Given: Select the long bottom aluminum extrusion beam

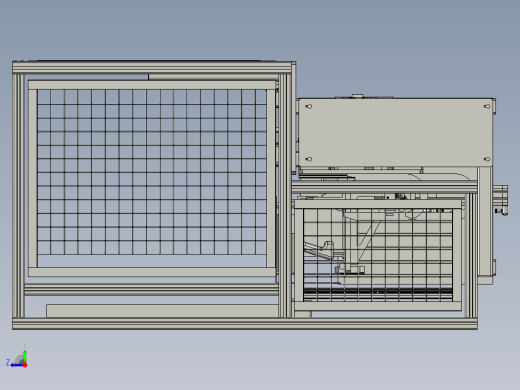Looking at the screenshot, I should [x=245, y=324].
